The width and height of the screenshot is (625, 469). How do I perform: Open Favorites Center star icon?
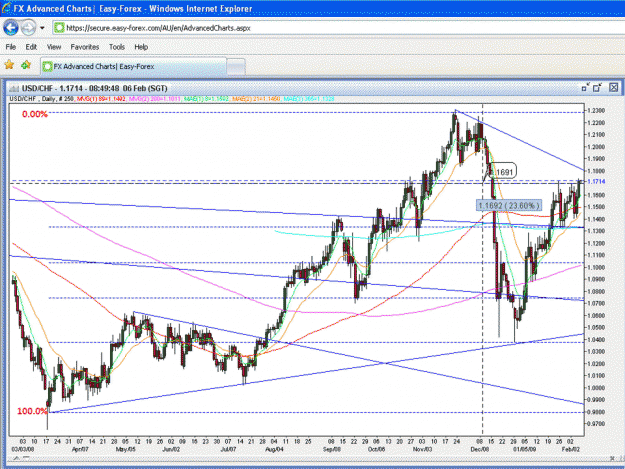(x=9, y=65)
